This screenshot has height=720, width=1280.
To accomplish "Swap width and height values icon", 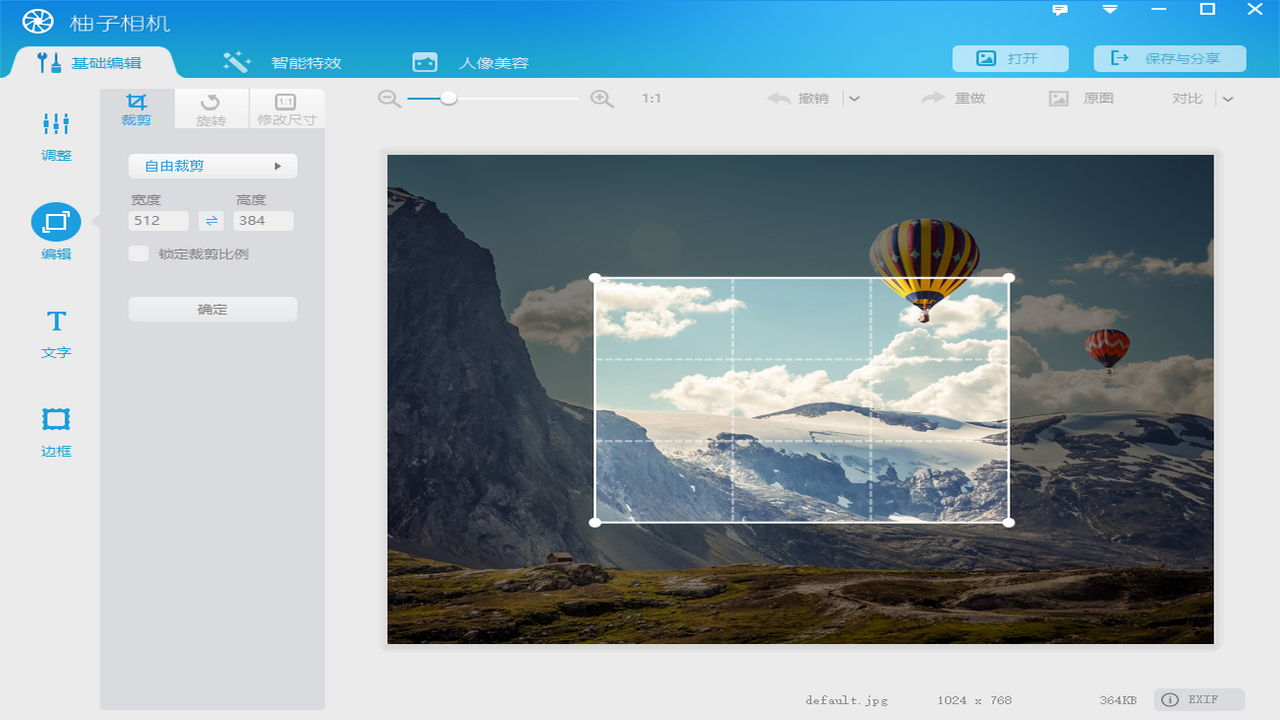I will 211,221.
